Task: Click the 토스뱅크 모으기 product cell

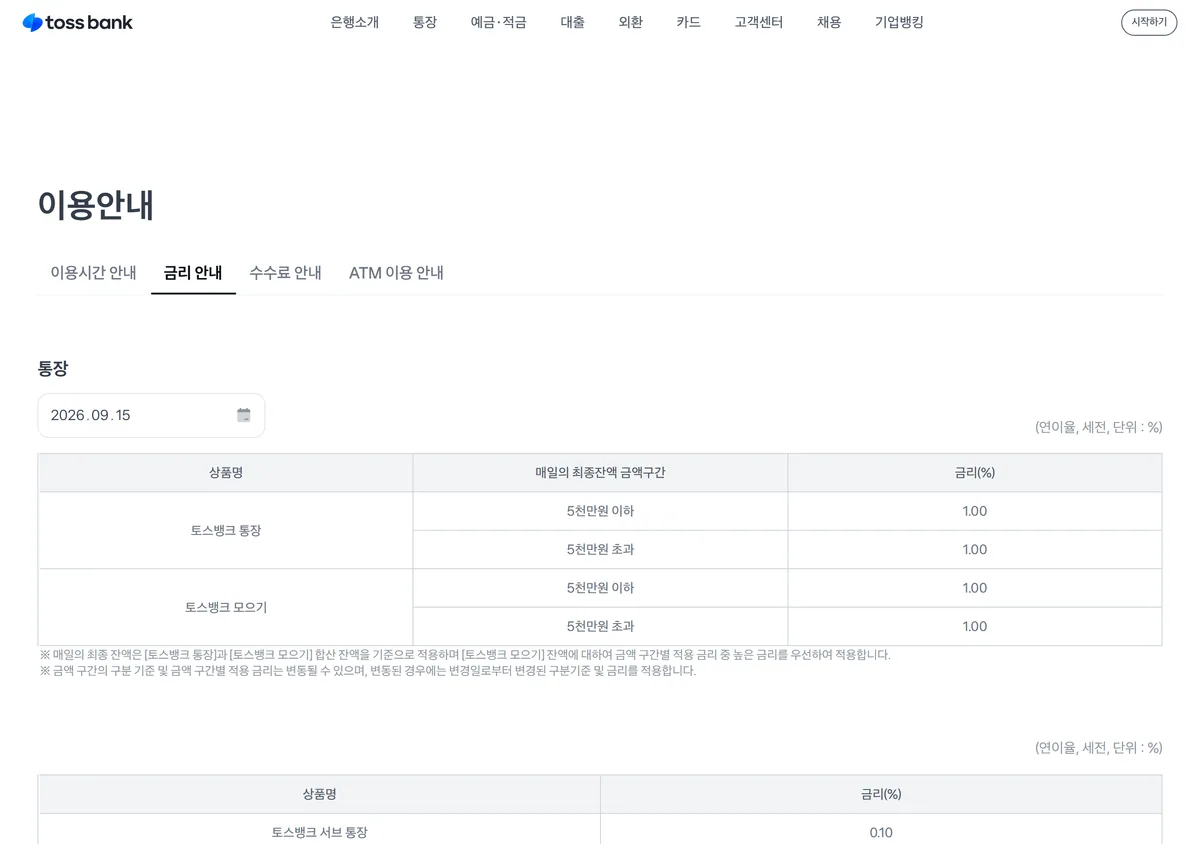Action: (226, 607)
